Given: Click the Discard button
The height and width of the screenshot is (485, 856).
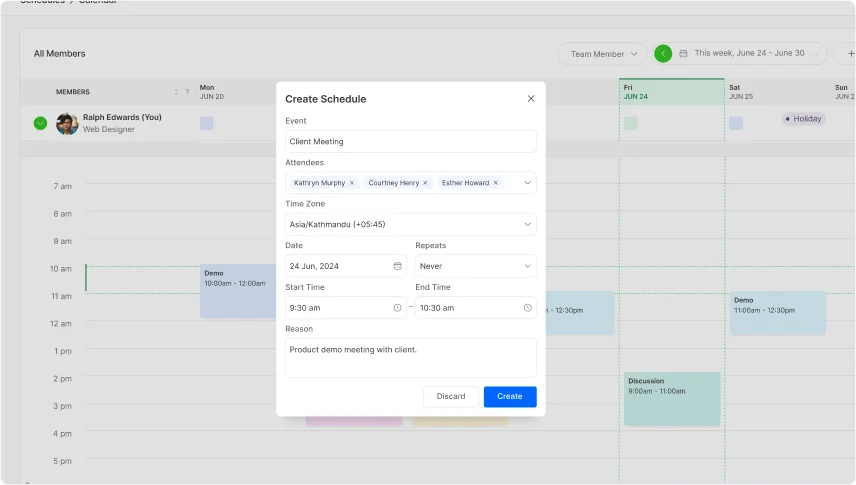Looking at the screenshot, I should (451, 396).
